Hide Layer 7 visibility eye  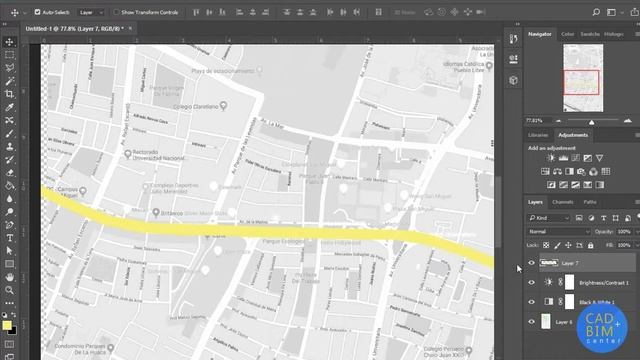531,263
